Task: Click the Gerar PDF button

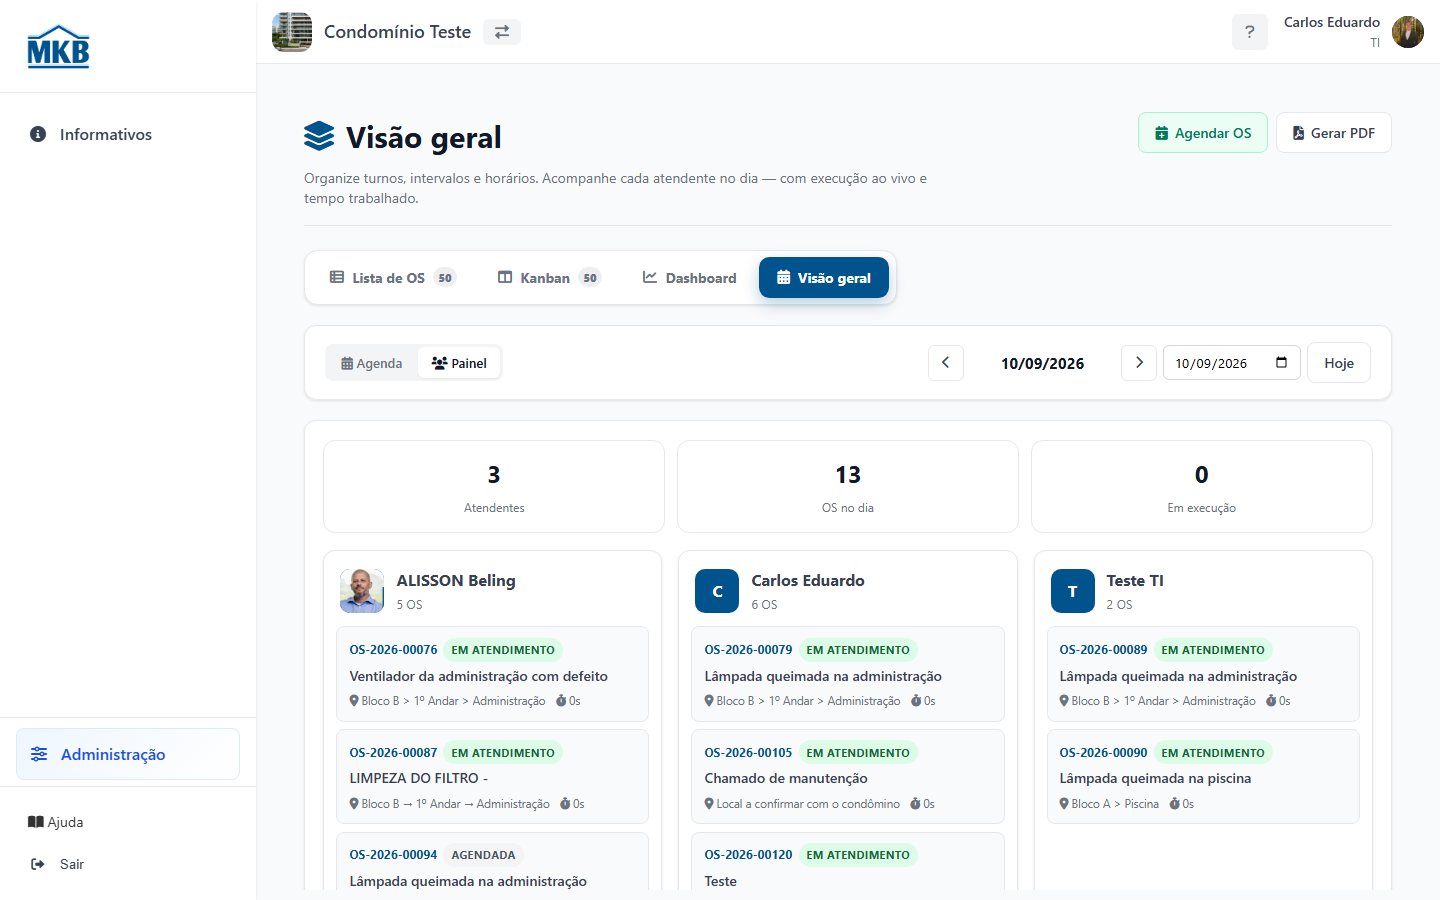Action: (x=1334, y=133)
